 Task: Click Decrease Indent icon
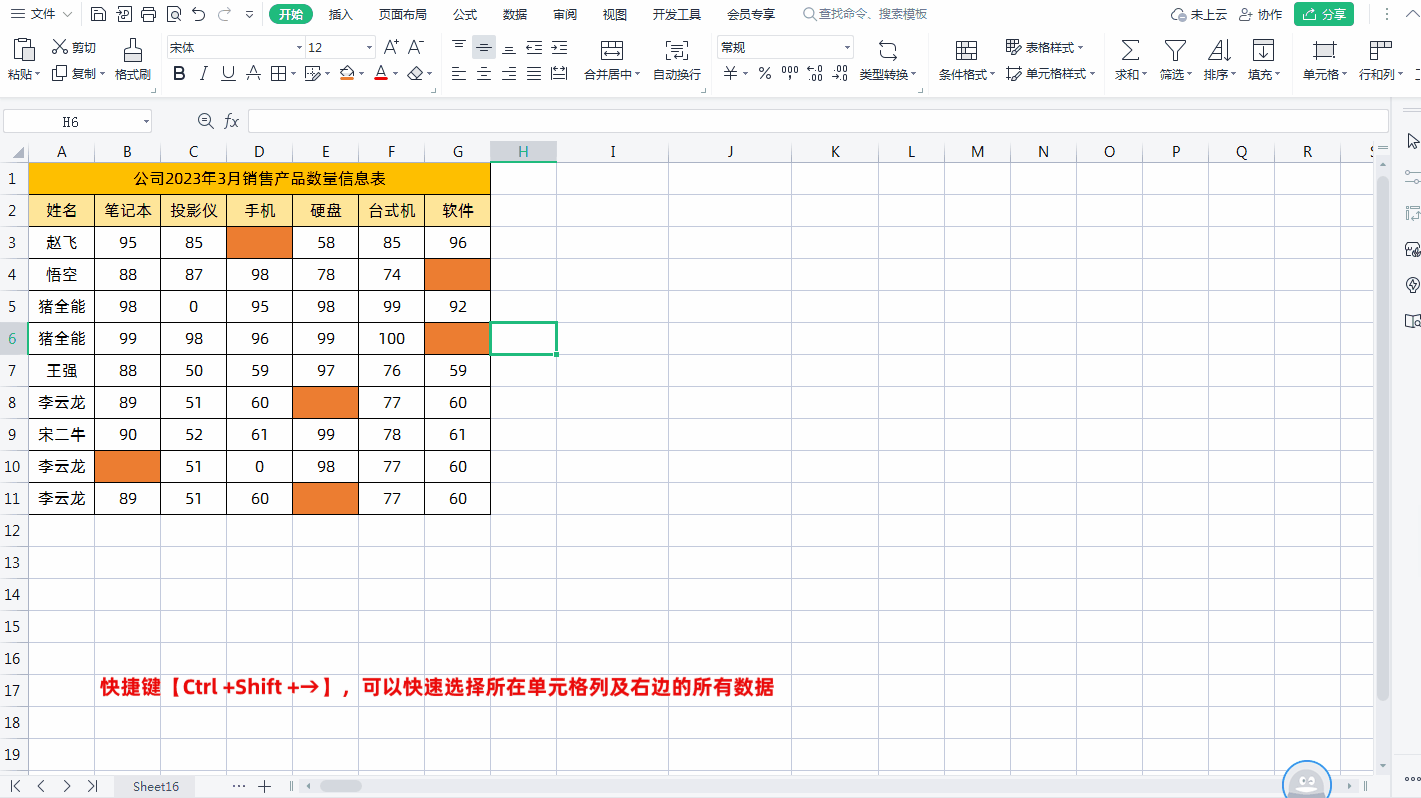pos(534,47)
